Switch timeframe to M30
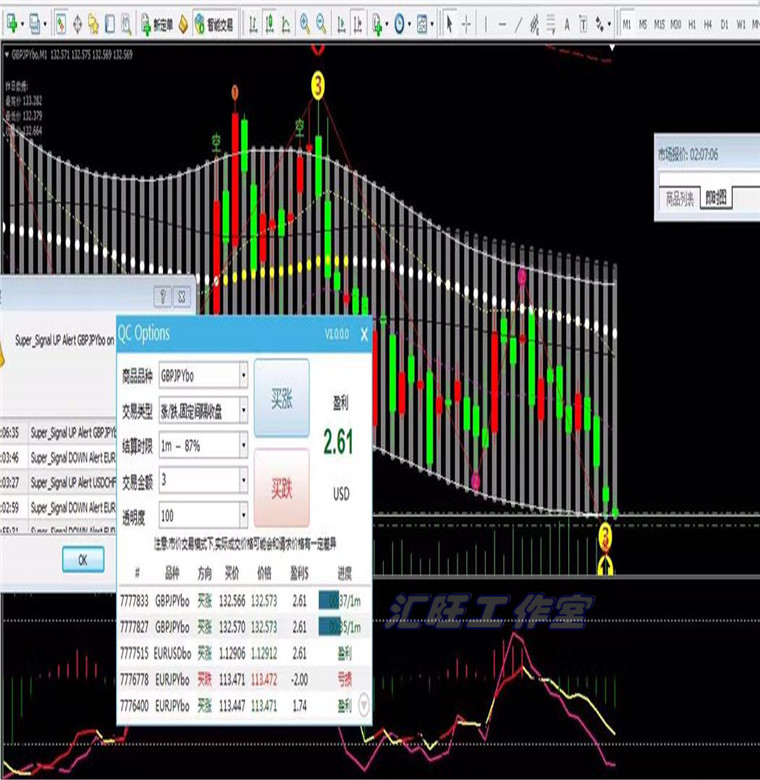This screenshot has height=780, width=760. [x=675, y=24]
